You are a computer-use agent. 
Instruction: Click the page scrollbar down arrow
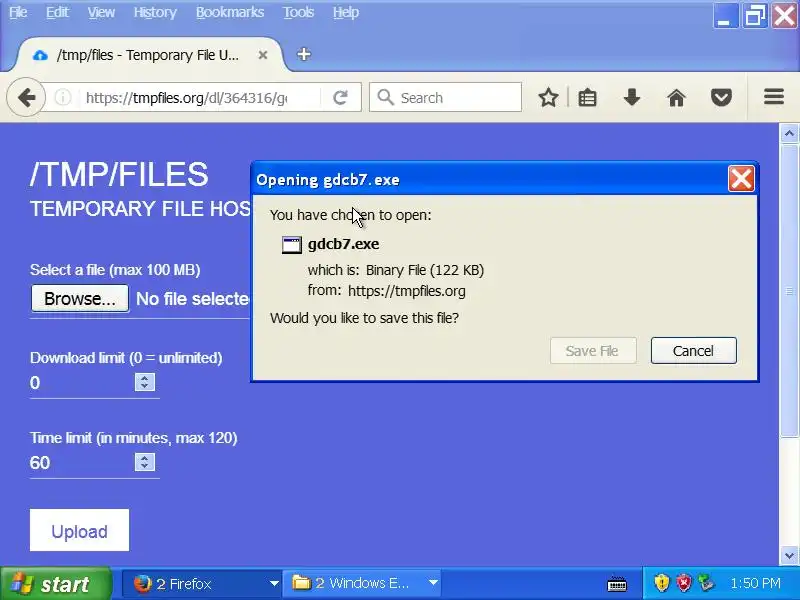(x=789, y=555)
